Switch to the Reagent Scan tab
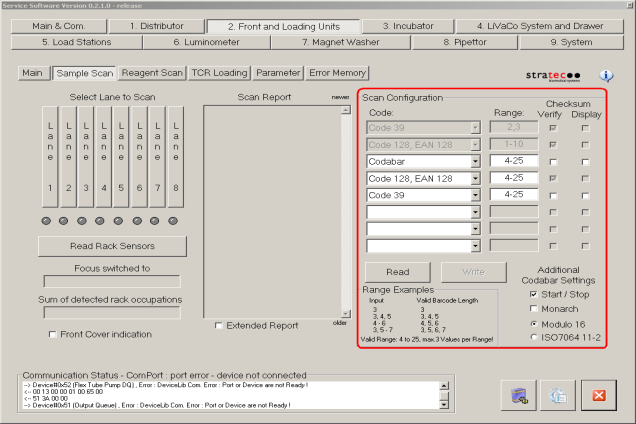The width and height of the screenshot is (636, 424). point(152,73)
